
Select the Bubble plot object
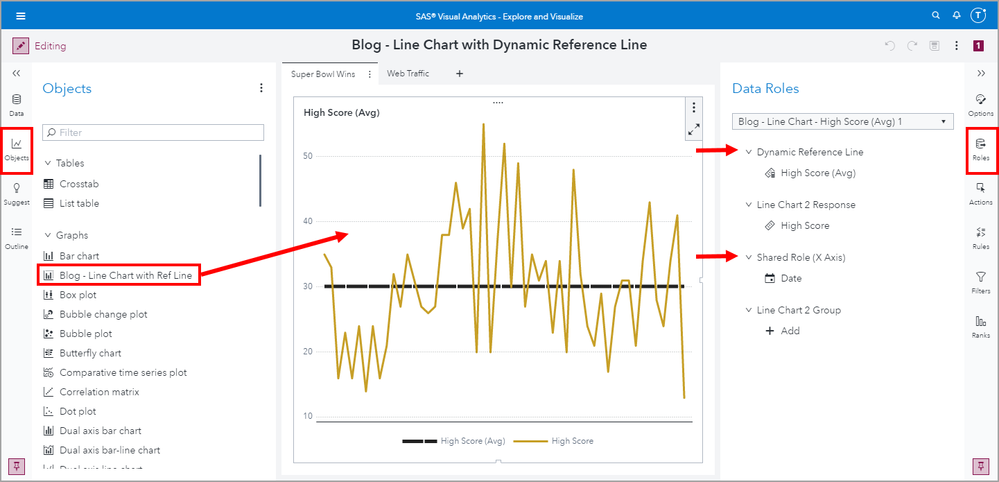click(77, 334)
